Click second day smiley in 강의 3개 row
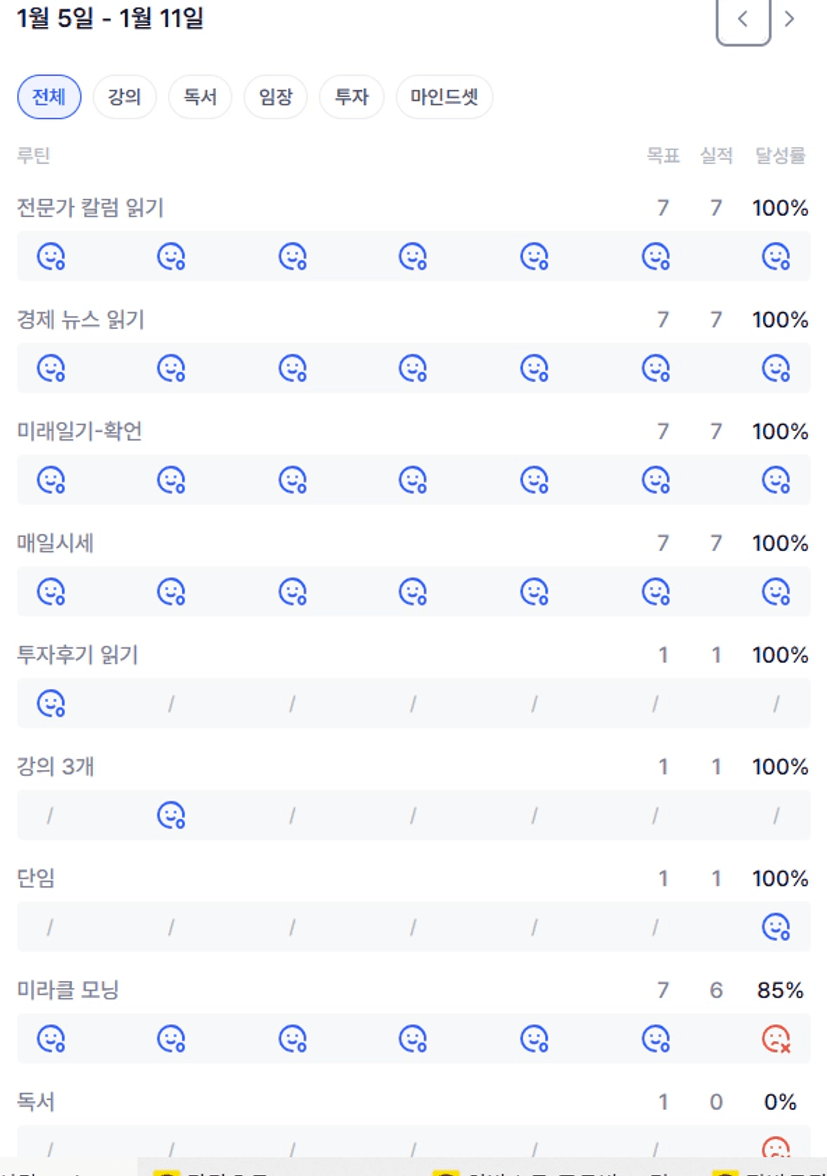The height and width of the screenshot is (1176, 827). coord(171,816)
